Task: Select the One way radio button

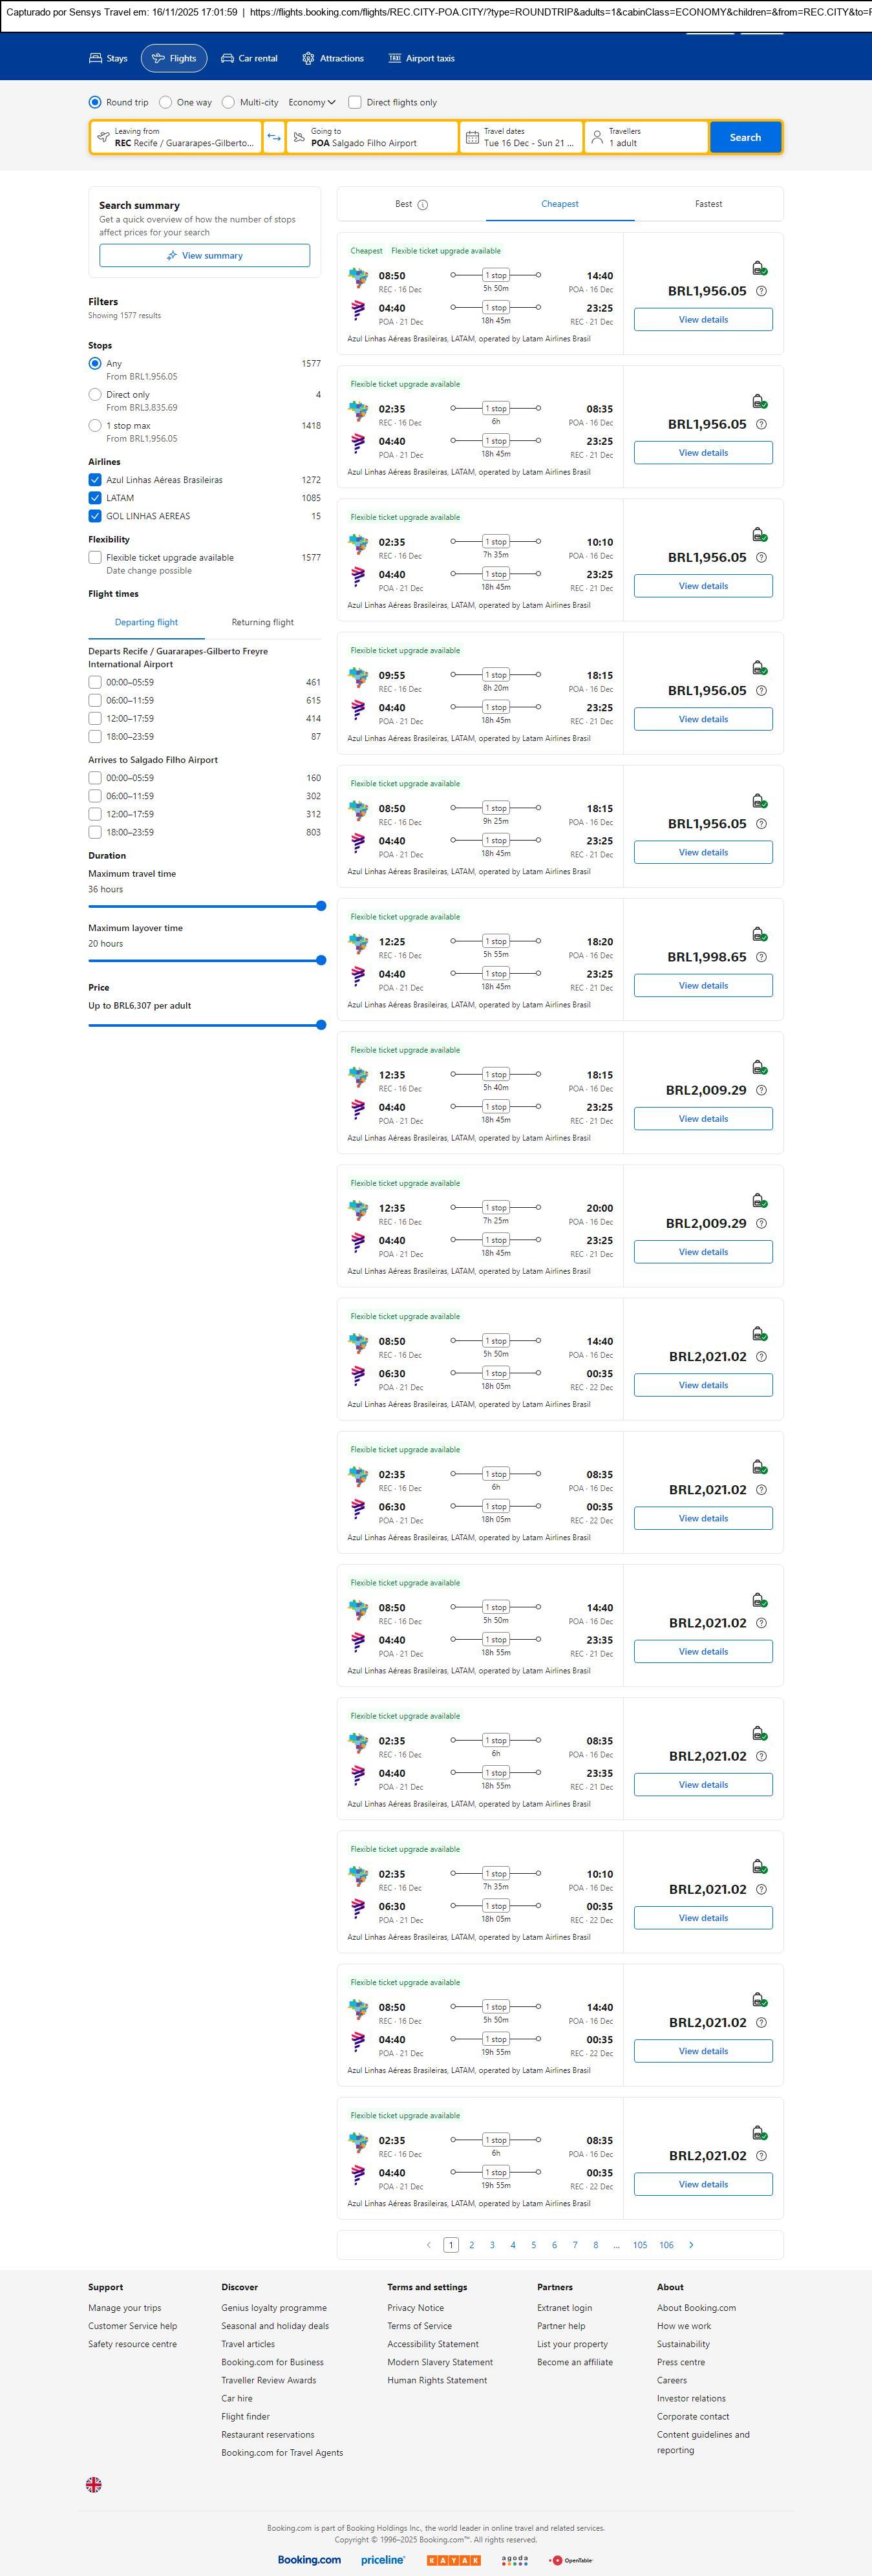Action: click(x=166, y=102)
